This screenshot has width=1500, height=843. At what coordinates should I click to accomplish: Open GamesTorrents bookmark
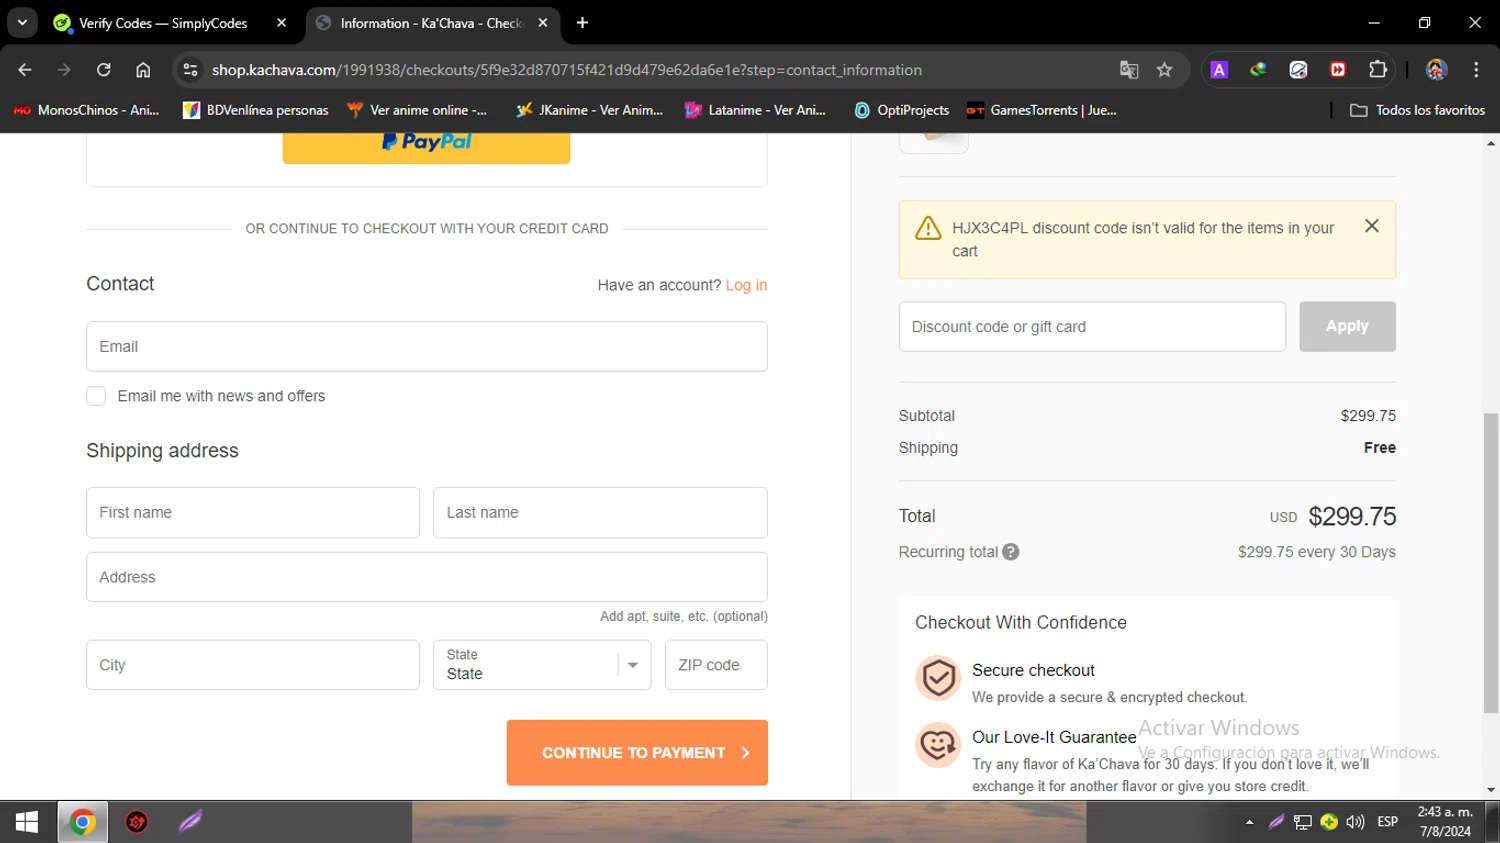point(1041,110)
